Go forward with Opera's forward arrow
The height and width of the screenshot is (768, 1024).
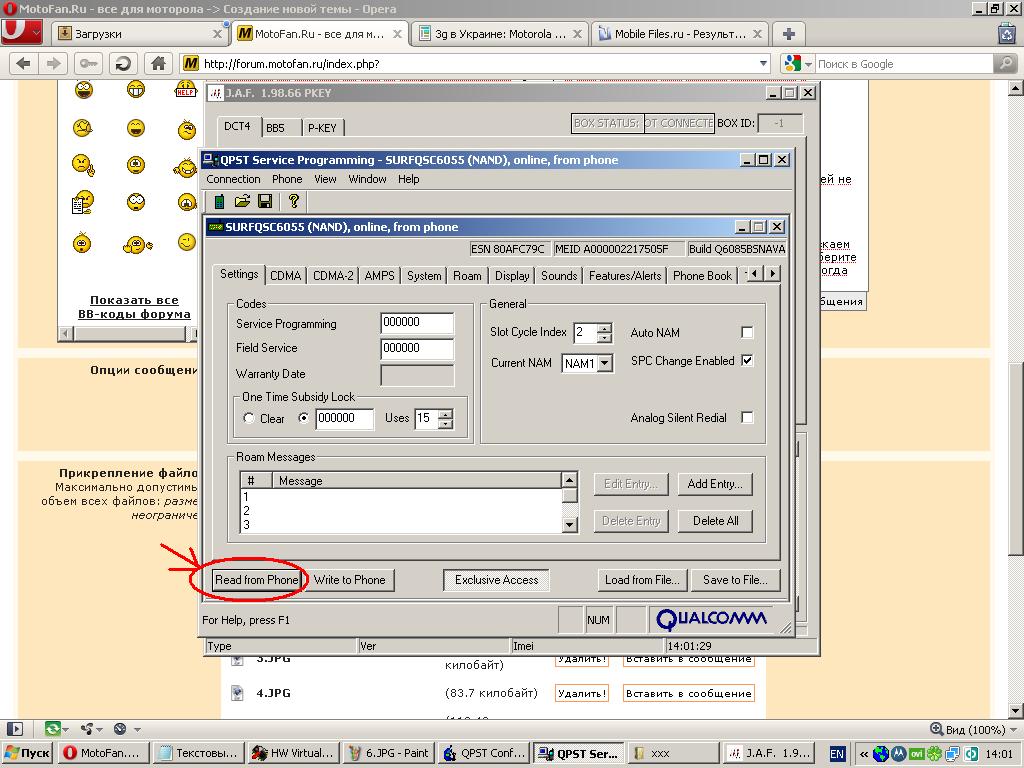click(52, 63)
